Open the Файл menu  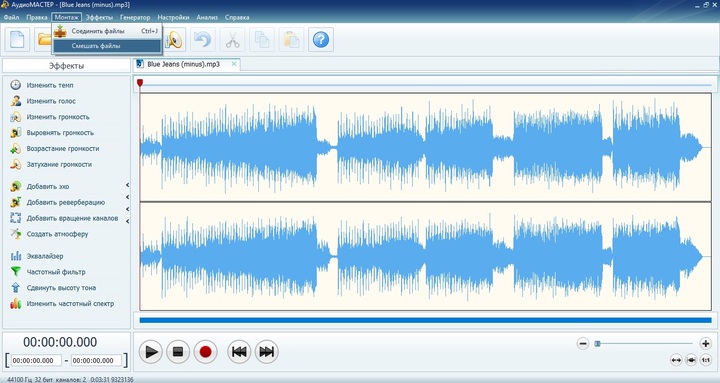tap(11, 17)
